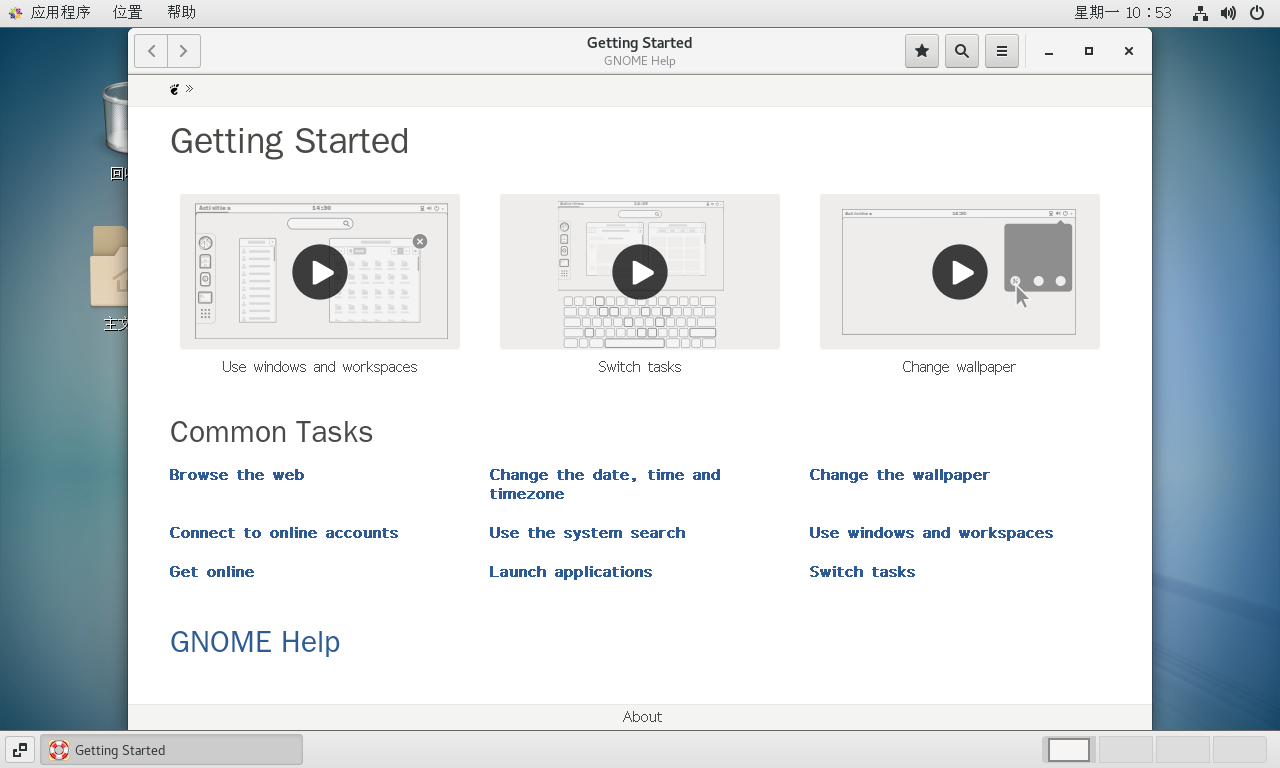Open search with the magnifier icon

coord(962,51)
